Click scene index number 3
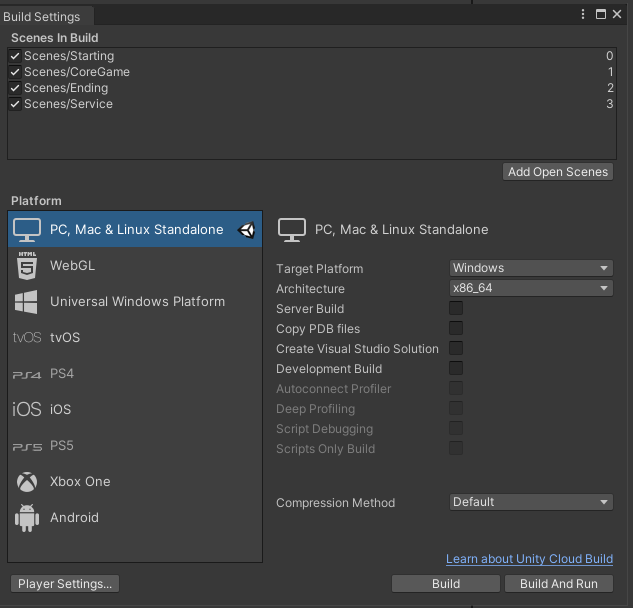 pyautogui.click(x=610, y=104)
